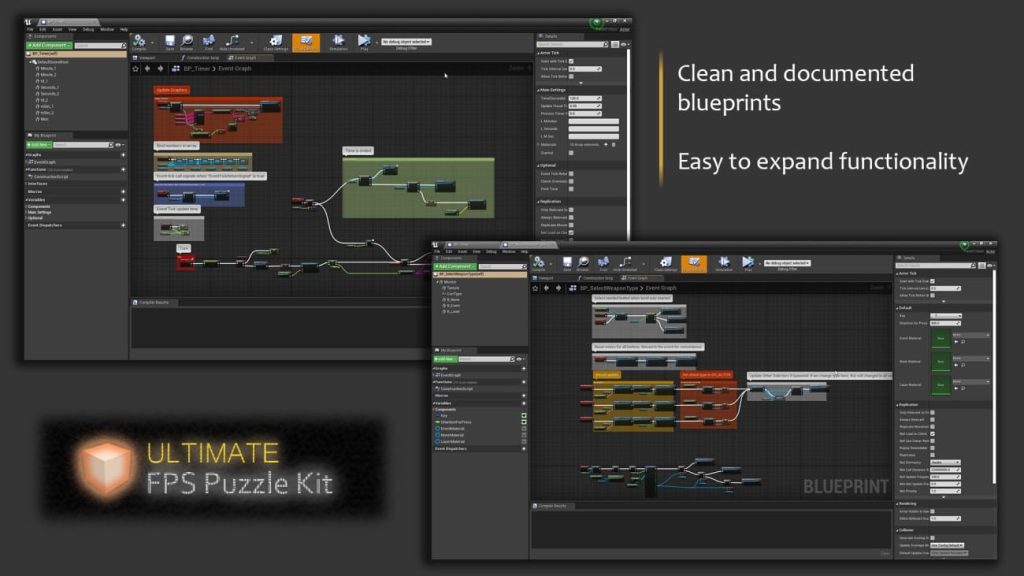Click Class Settings icon in BP_Timer toolbar

point(275,42)
